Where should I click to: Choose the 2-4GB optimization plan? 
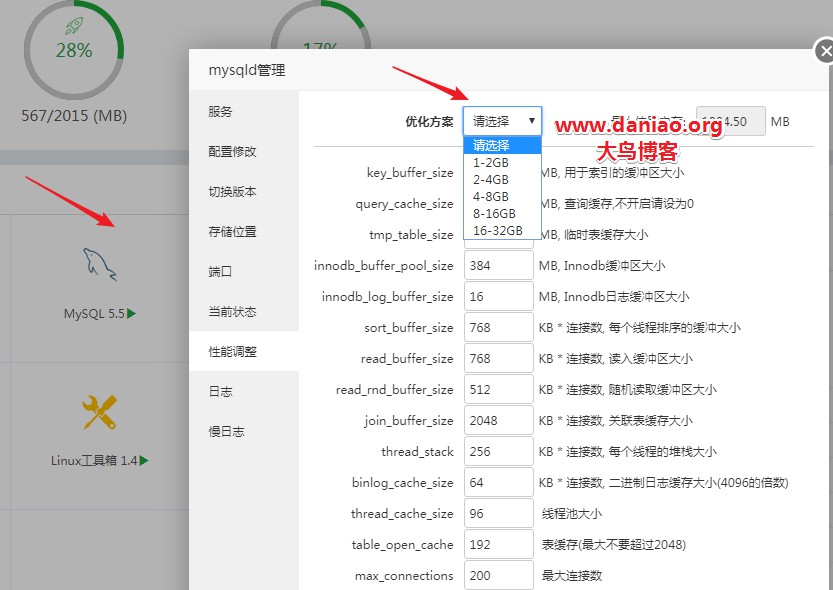[x=502, y=179]
